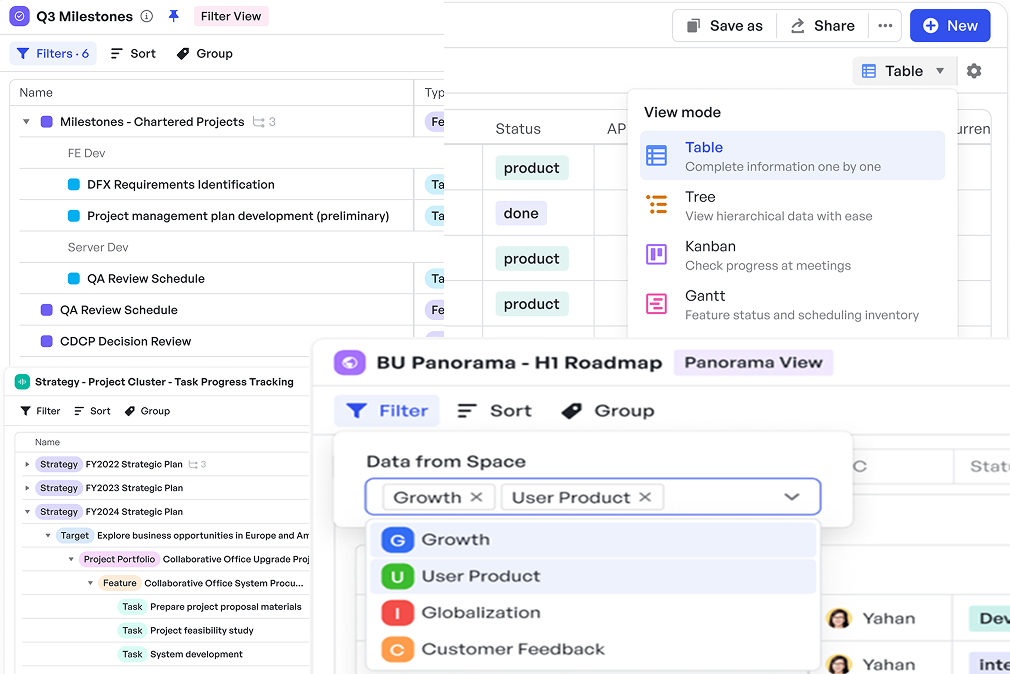Select Customer Feedback space option

pos(512,649)
